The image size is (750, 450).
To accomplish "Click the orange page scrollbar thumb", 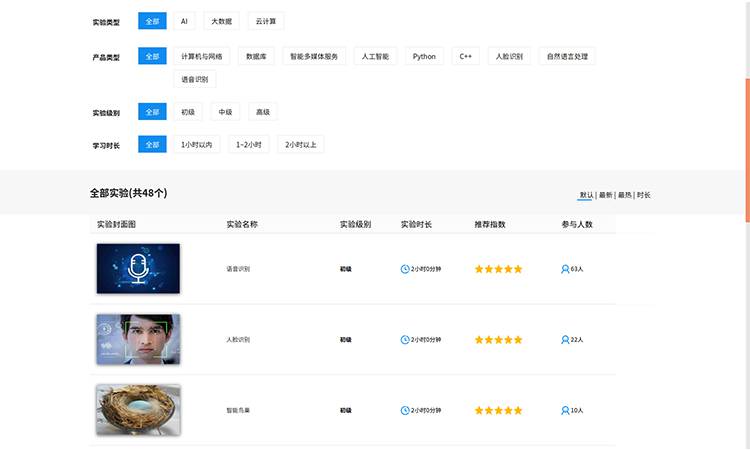I will tap(748, 150).
